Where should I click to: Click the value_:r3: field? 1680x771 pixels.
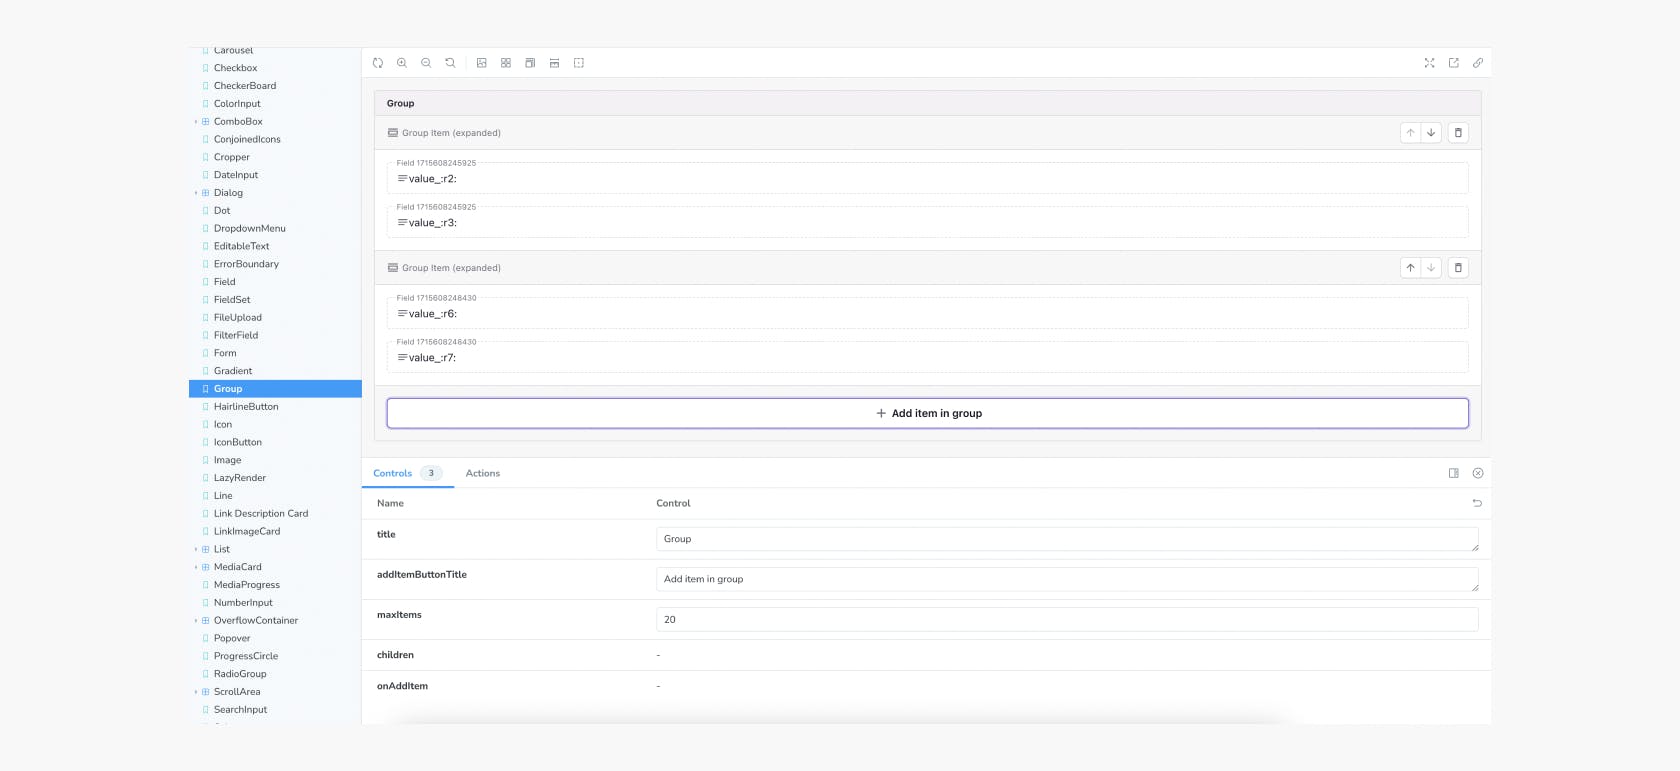(x=928, y=222)
